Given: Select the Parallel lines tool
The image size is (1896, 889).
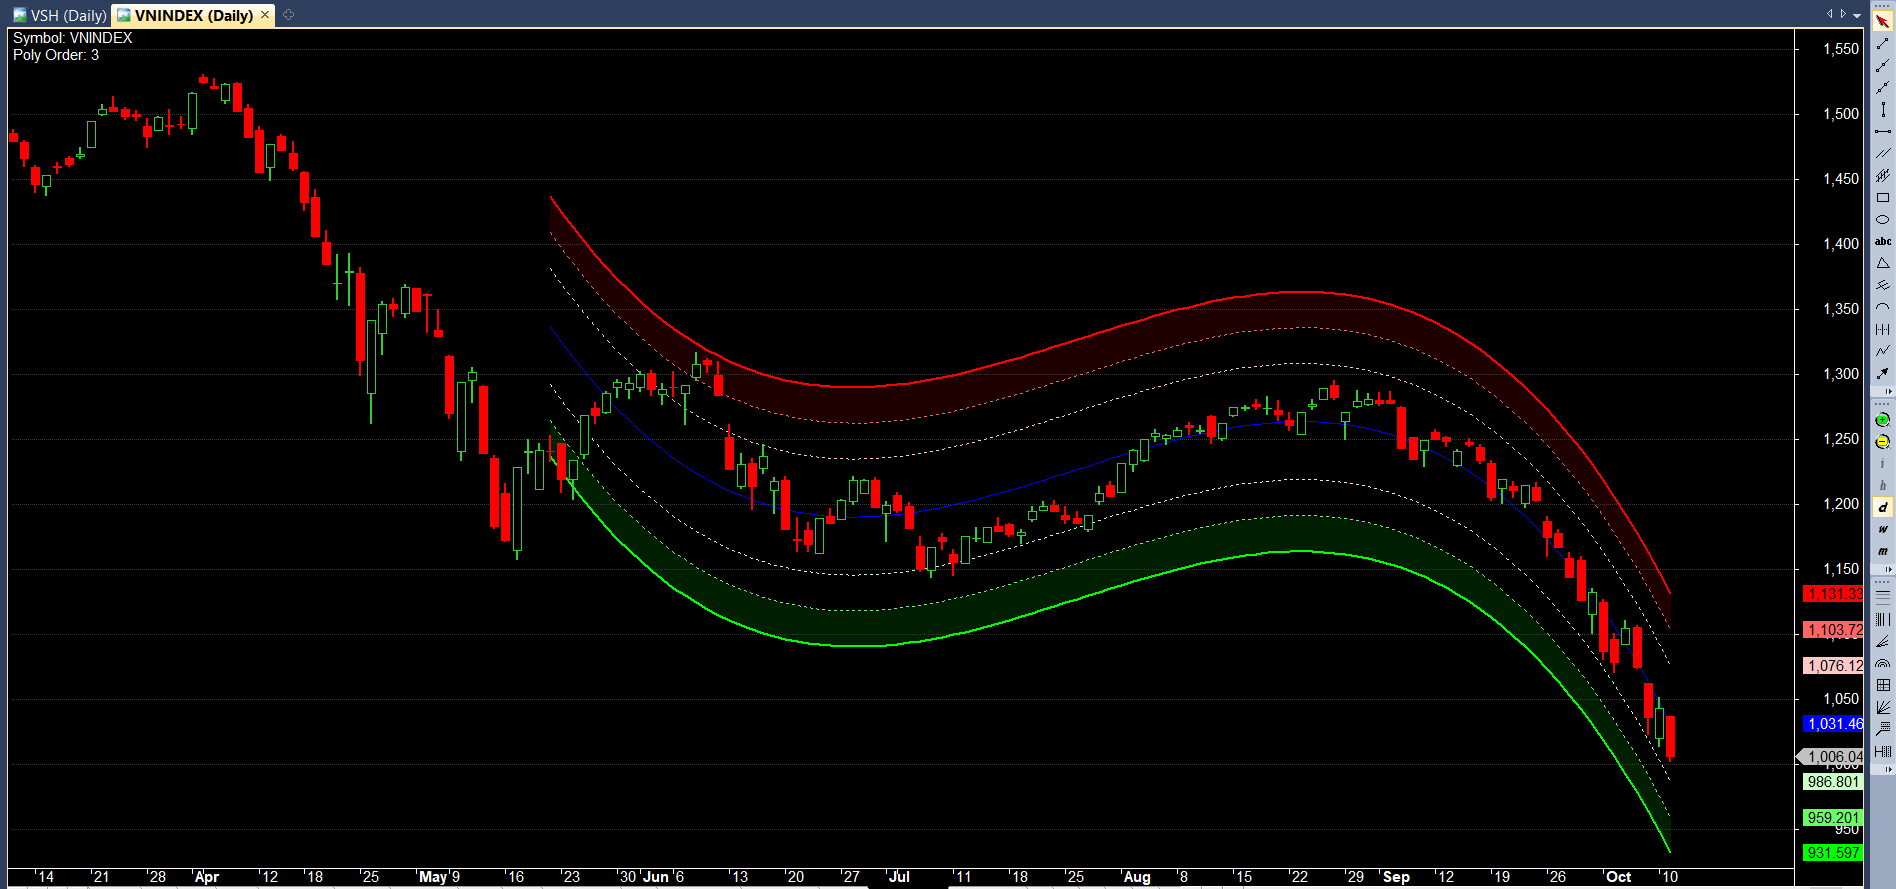Looking at the screenshot, I should [x=1882, y=154].
